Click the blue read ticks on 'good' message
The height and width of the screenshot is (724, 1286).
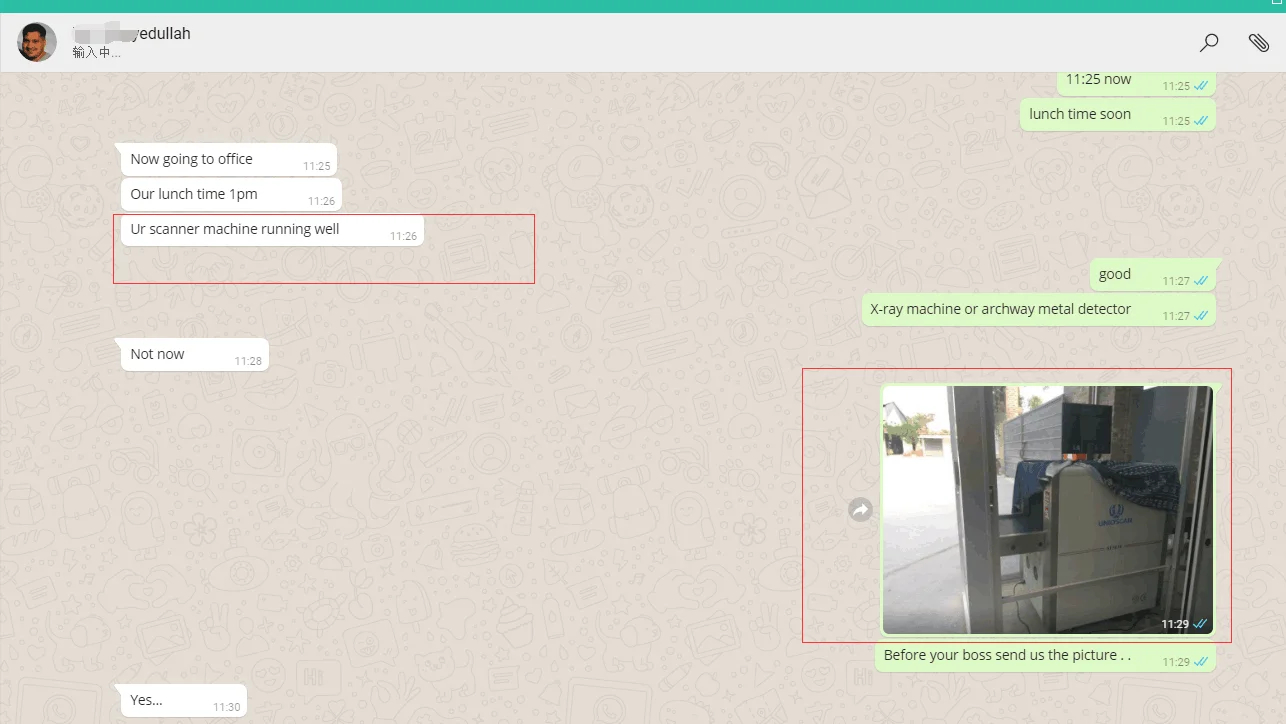(1201, 281)
